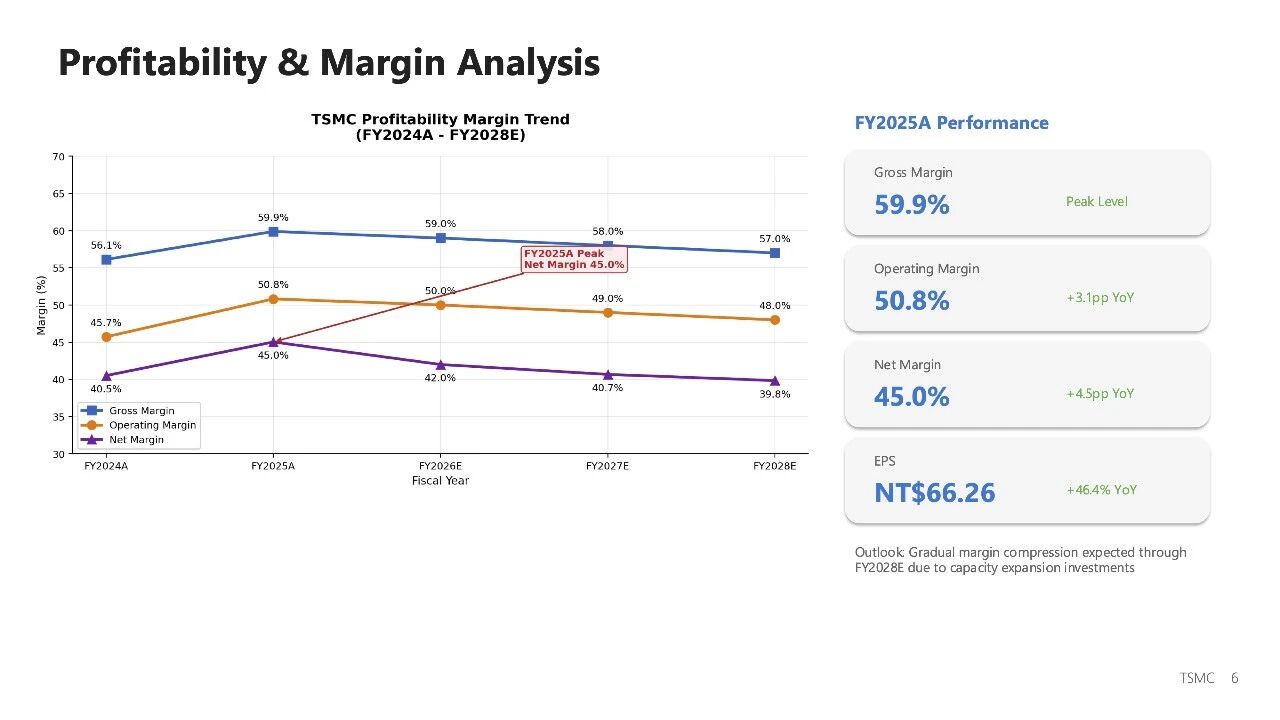Click the slide title 'Profitability & Margin Analysis'
1280x720 pixels.
coord(329,63)
